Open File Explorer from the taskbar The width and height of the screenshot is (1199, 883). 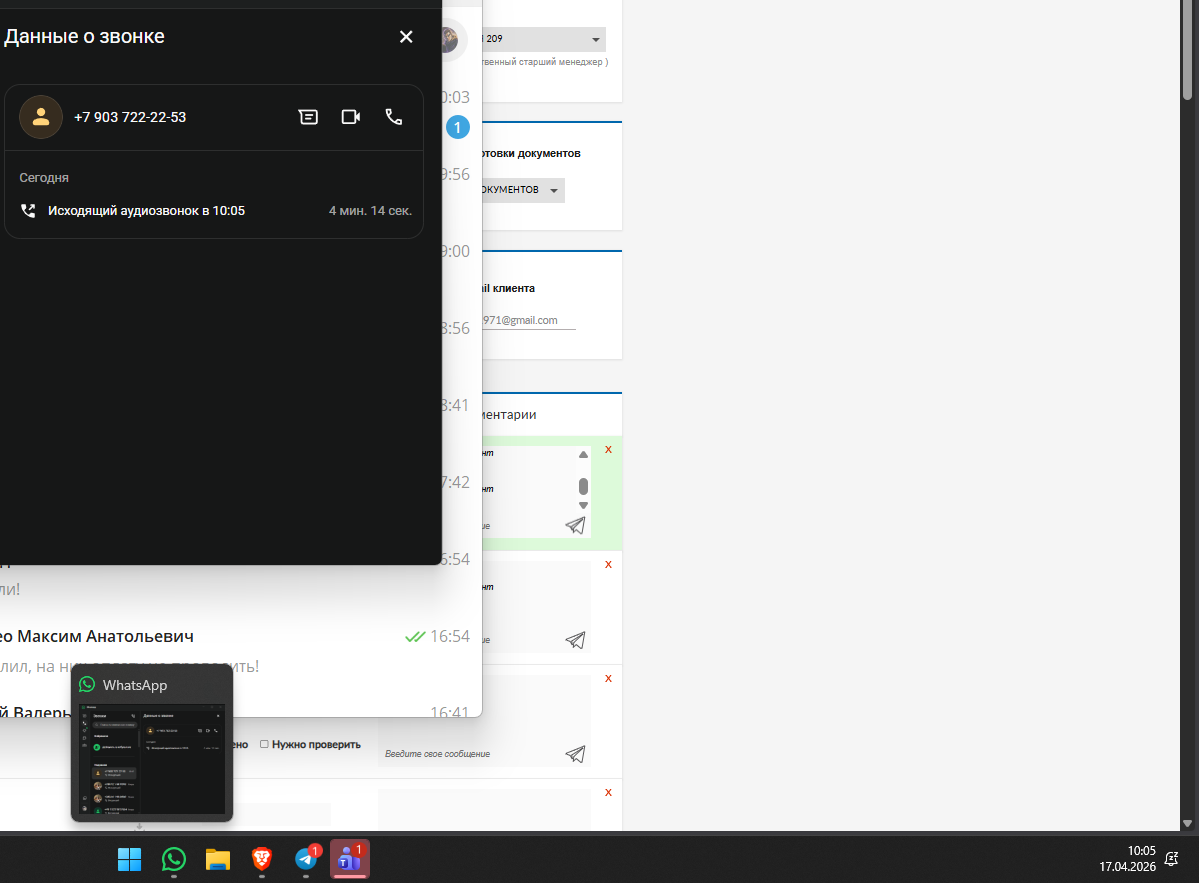218,859
